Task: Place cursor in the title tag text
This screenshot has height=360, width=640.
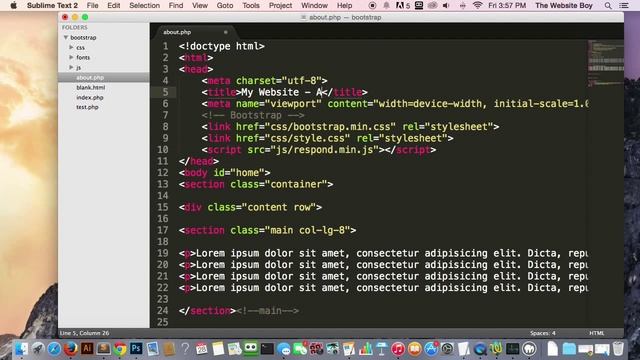Action: [281, 92]
